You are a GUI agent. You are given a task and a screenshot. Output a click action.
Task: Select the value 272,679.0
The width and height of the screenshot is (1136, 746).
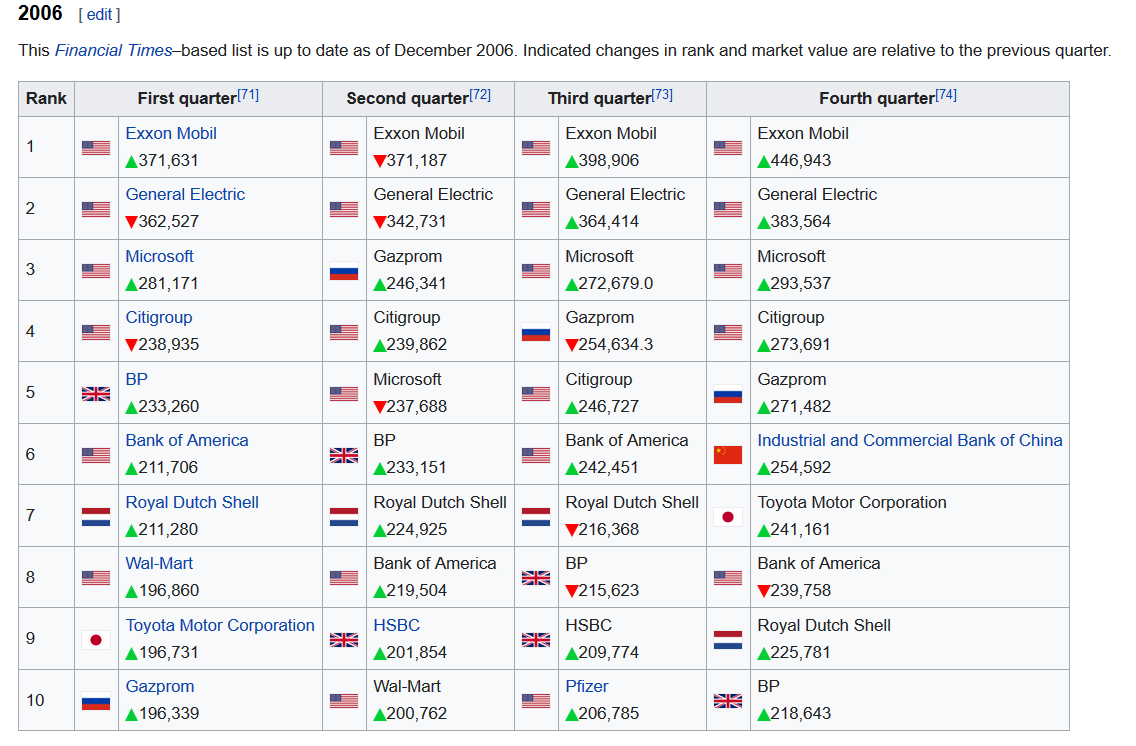(x=615, y=284)
